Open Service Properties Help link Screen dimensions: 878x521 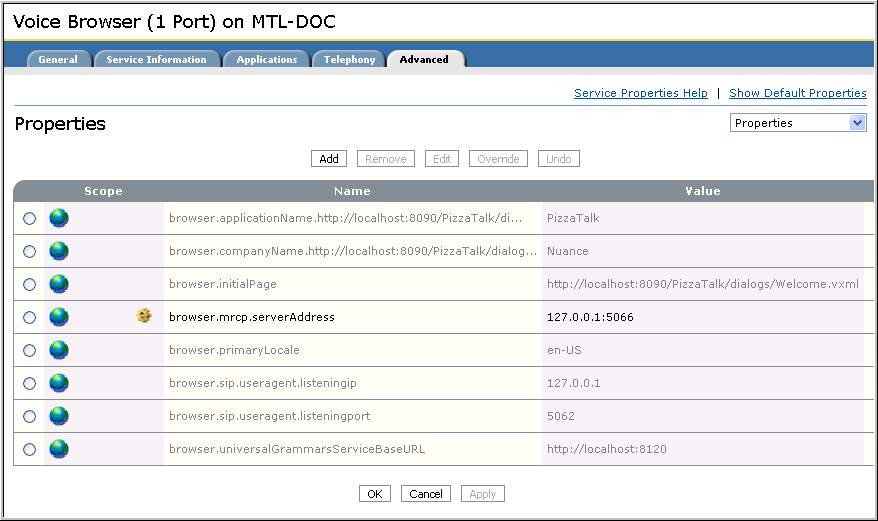pos(640,93)
